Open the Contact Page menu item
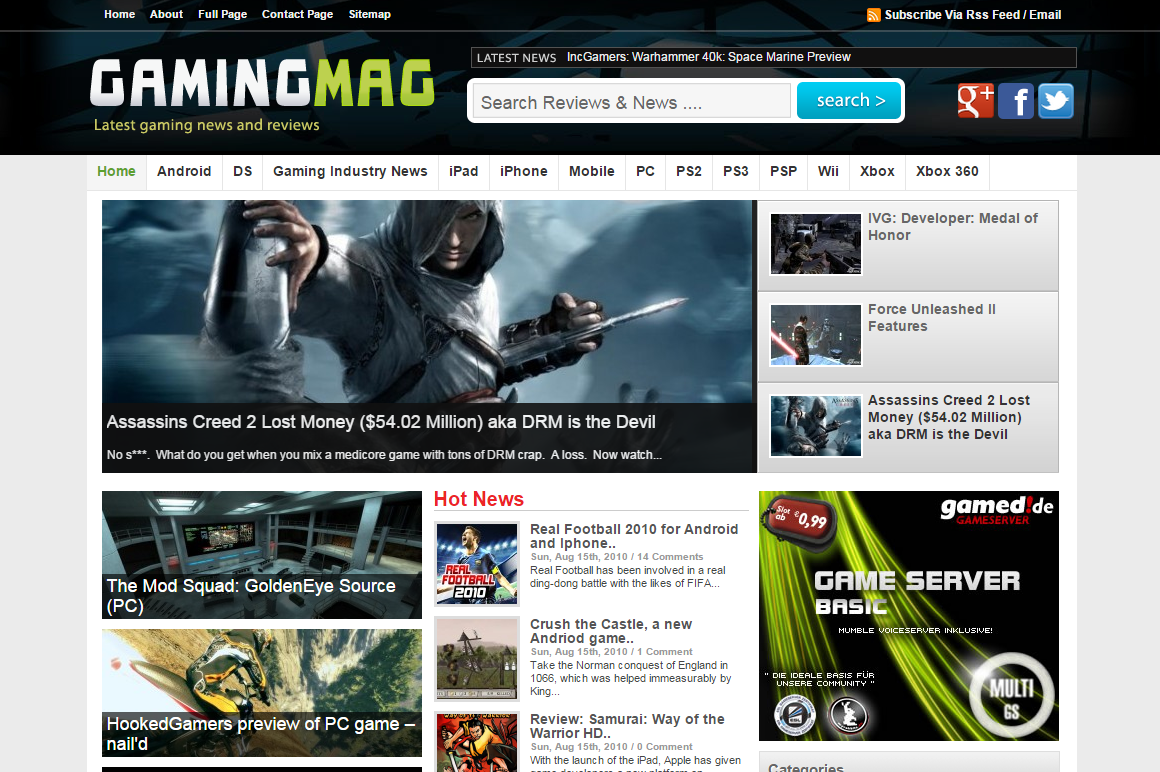The height and width of the screenshot is (772, 1160). (297, 14)
